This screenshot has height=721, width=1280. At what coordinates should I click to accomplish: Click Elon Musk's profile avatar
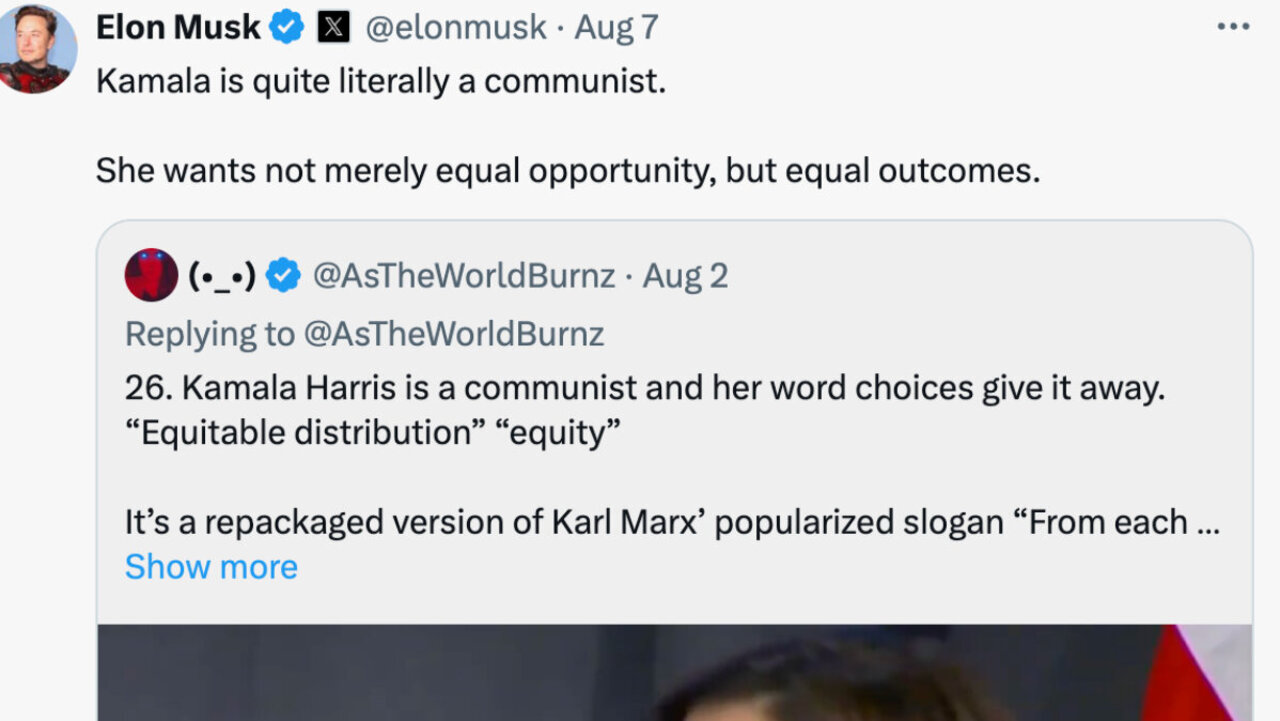click(37, 48)
